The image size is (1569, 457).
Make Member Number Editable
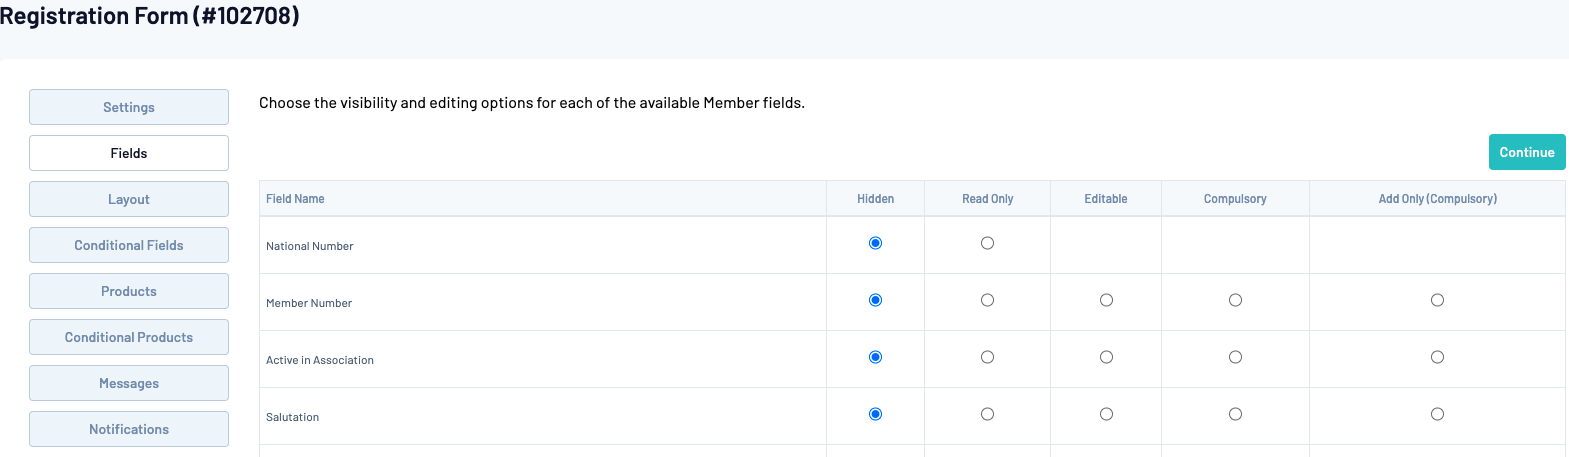(1106, 300)
